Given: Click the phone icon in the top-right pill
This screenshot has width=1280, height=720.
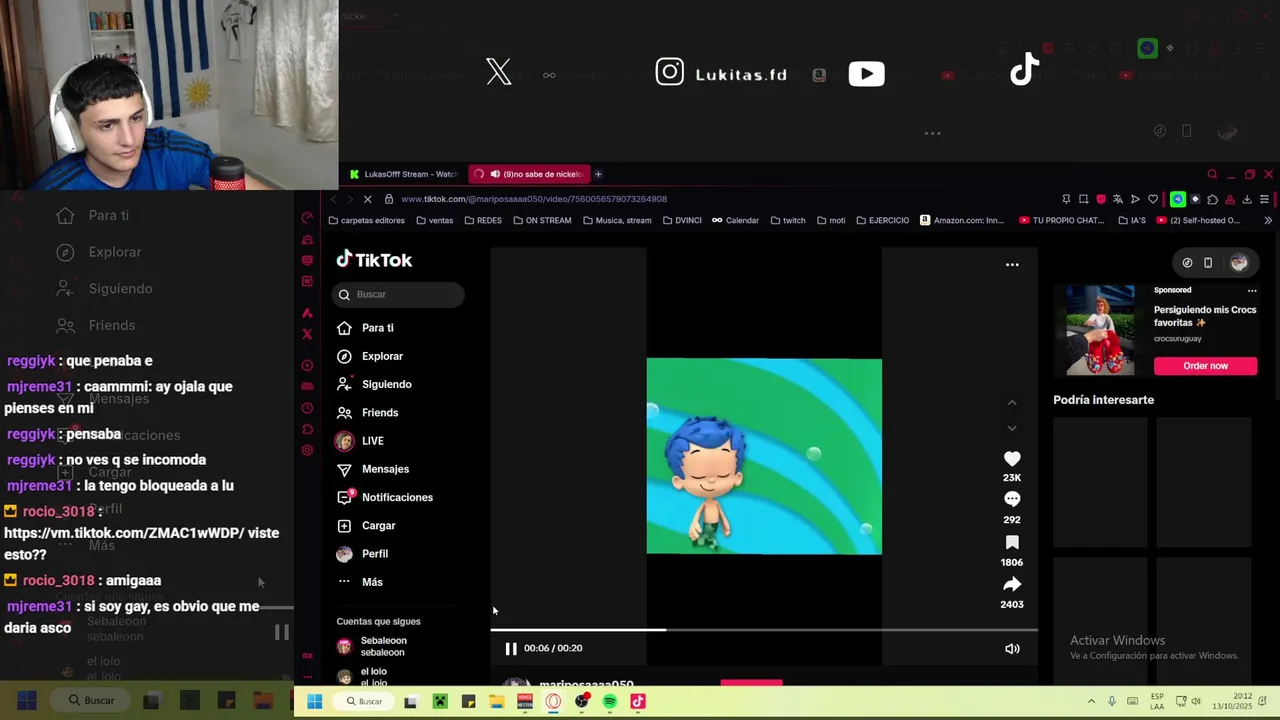Looking at the screenshot, I should coord(1208,263).
